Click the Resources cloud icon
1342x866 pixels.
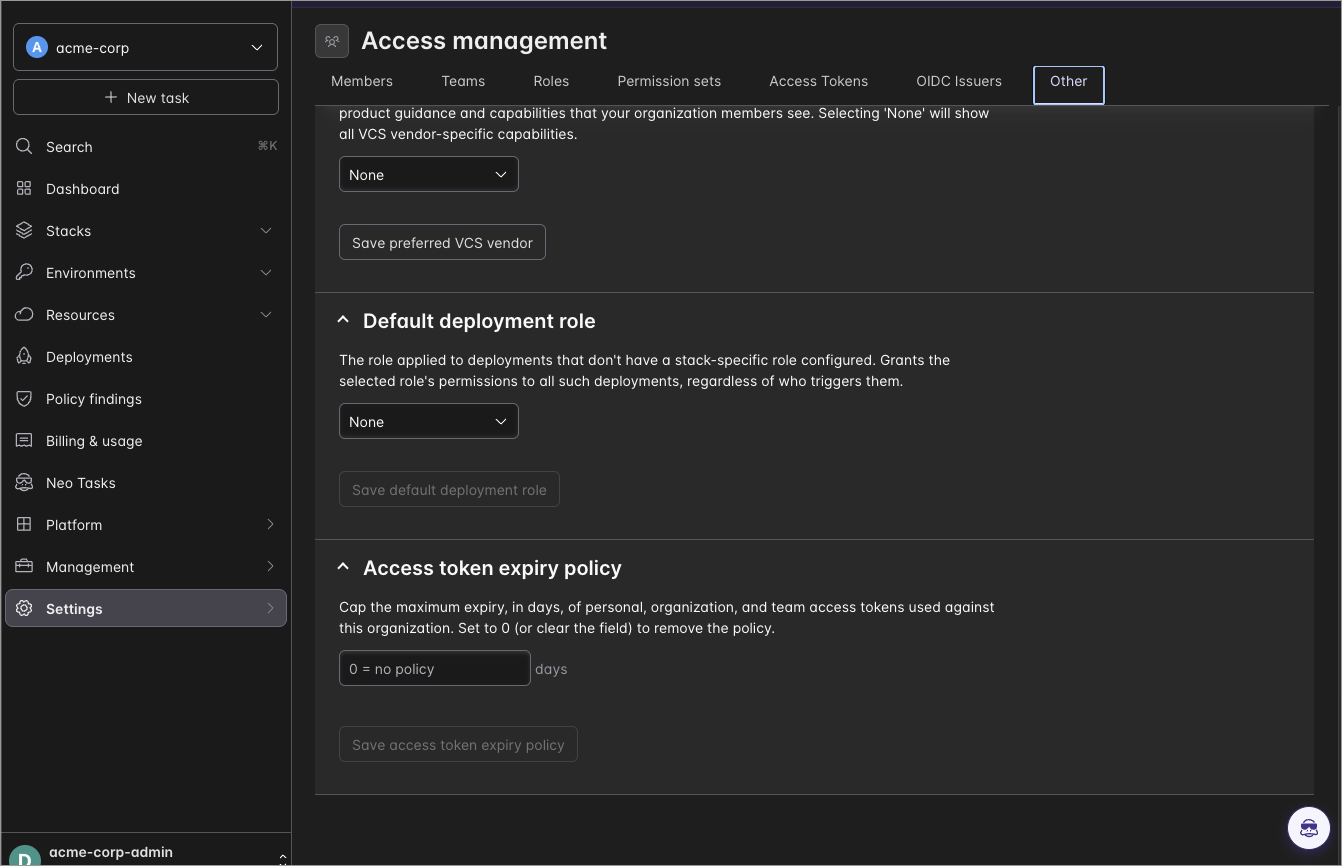coord(25,315)
